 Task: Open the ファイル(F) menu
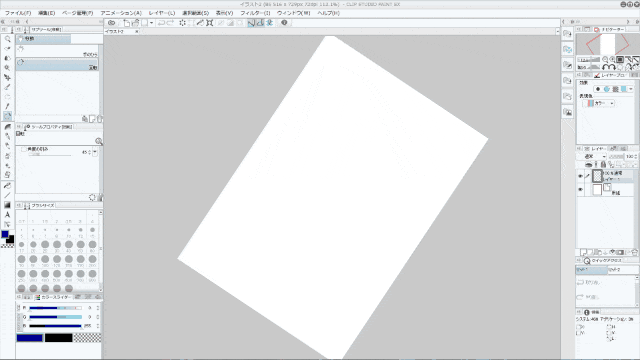pos(18,13)
